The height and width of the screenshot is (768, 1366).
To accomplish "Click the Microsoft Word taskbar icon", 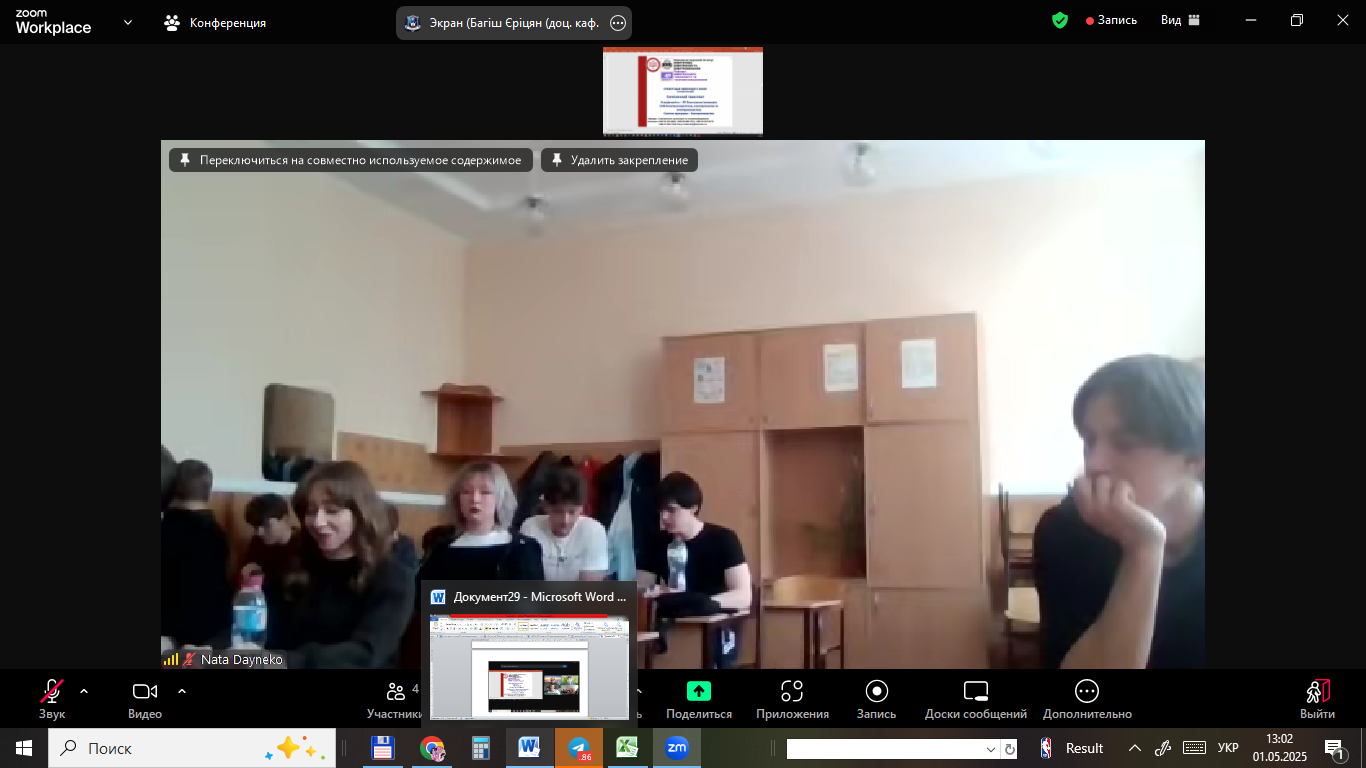I will coord(529,748).
